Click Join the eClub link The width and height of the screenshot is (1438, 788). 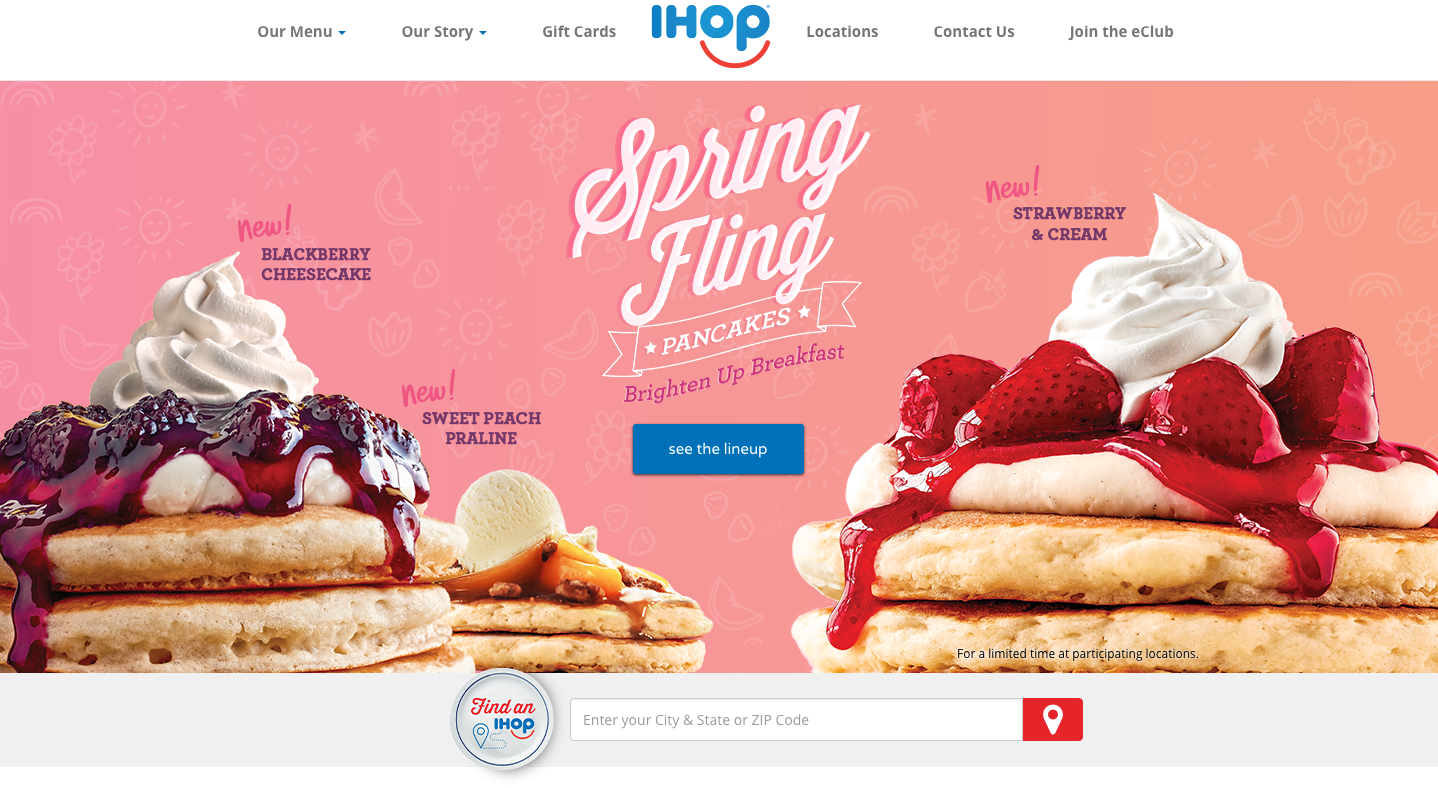(1121, 32)
